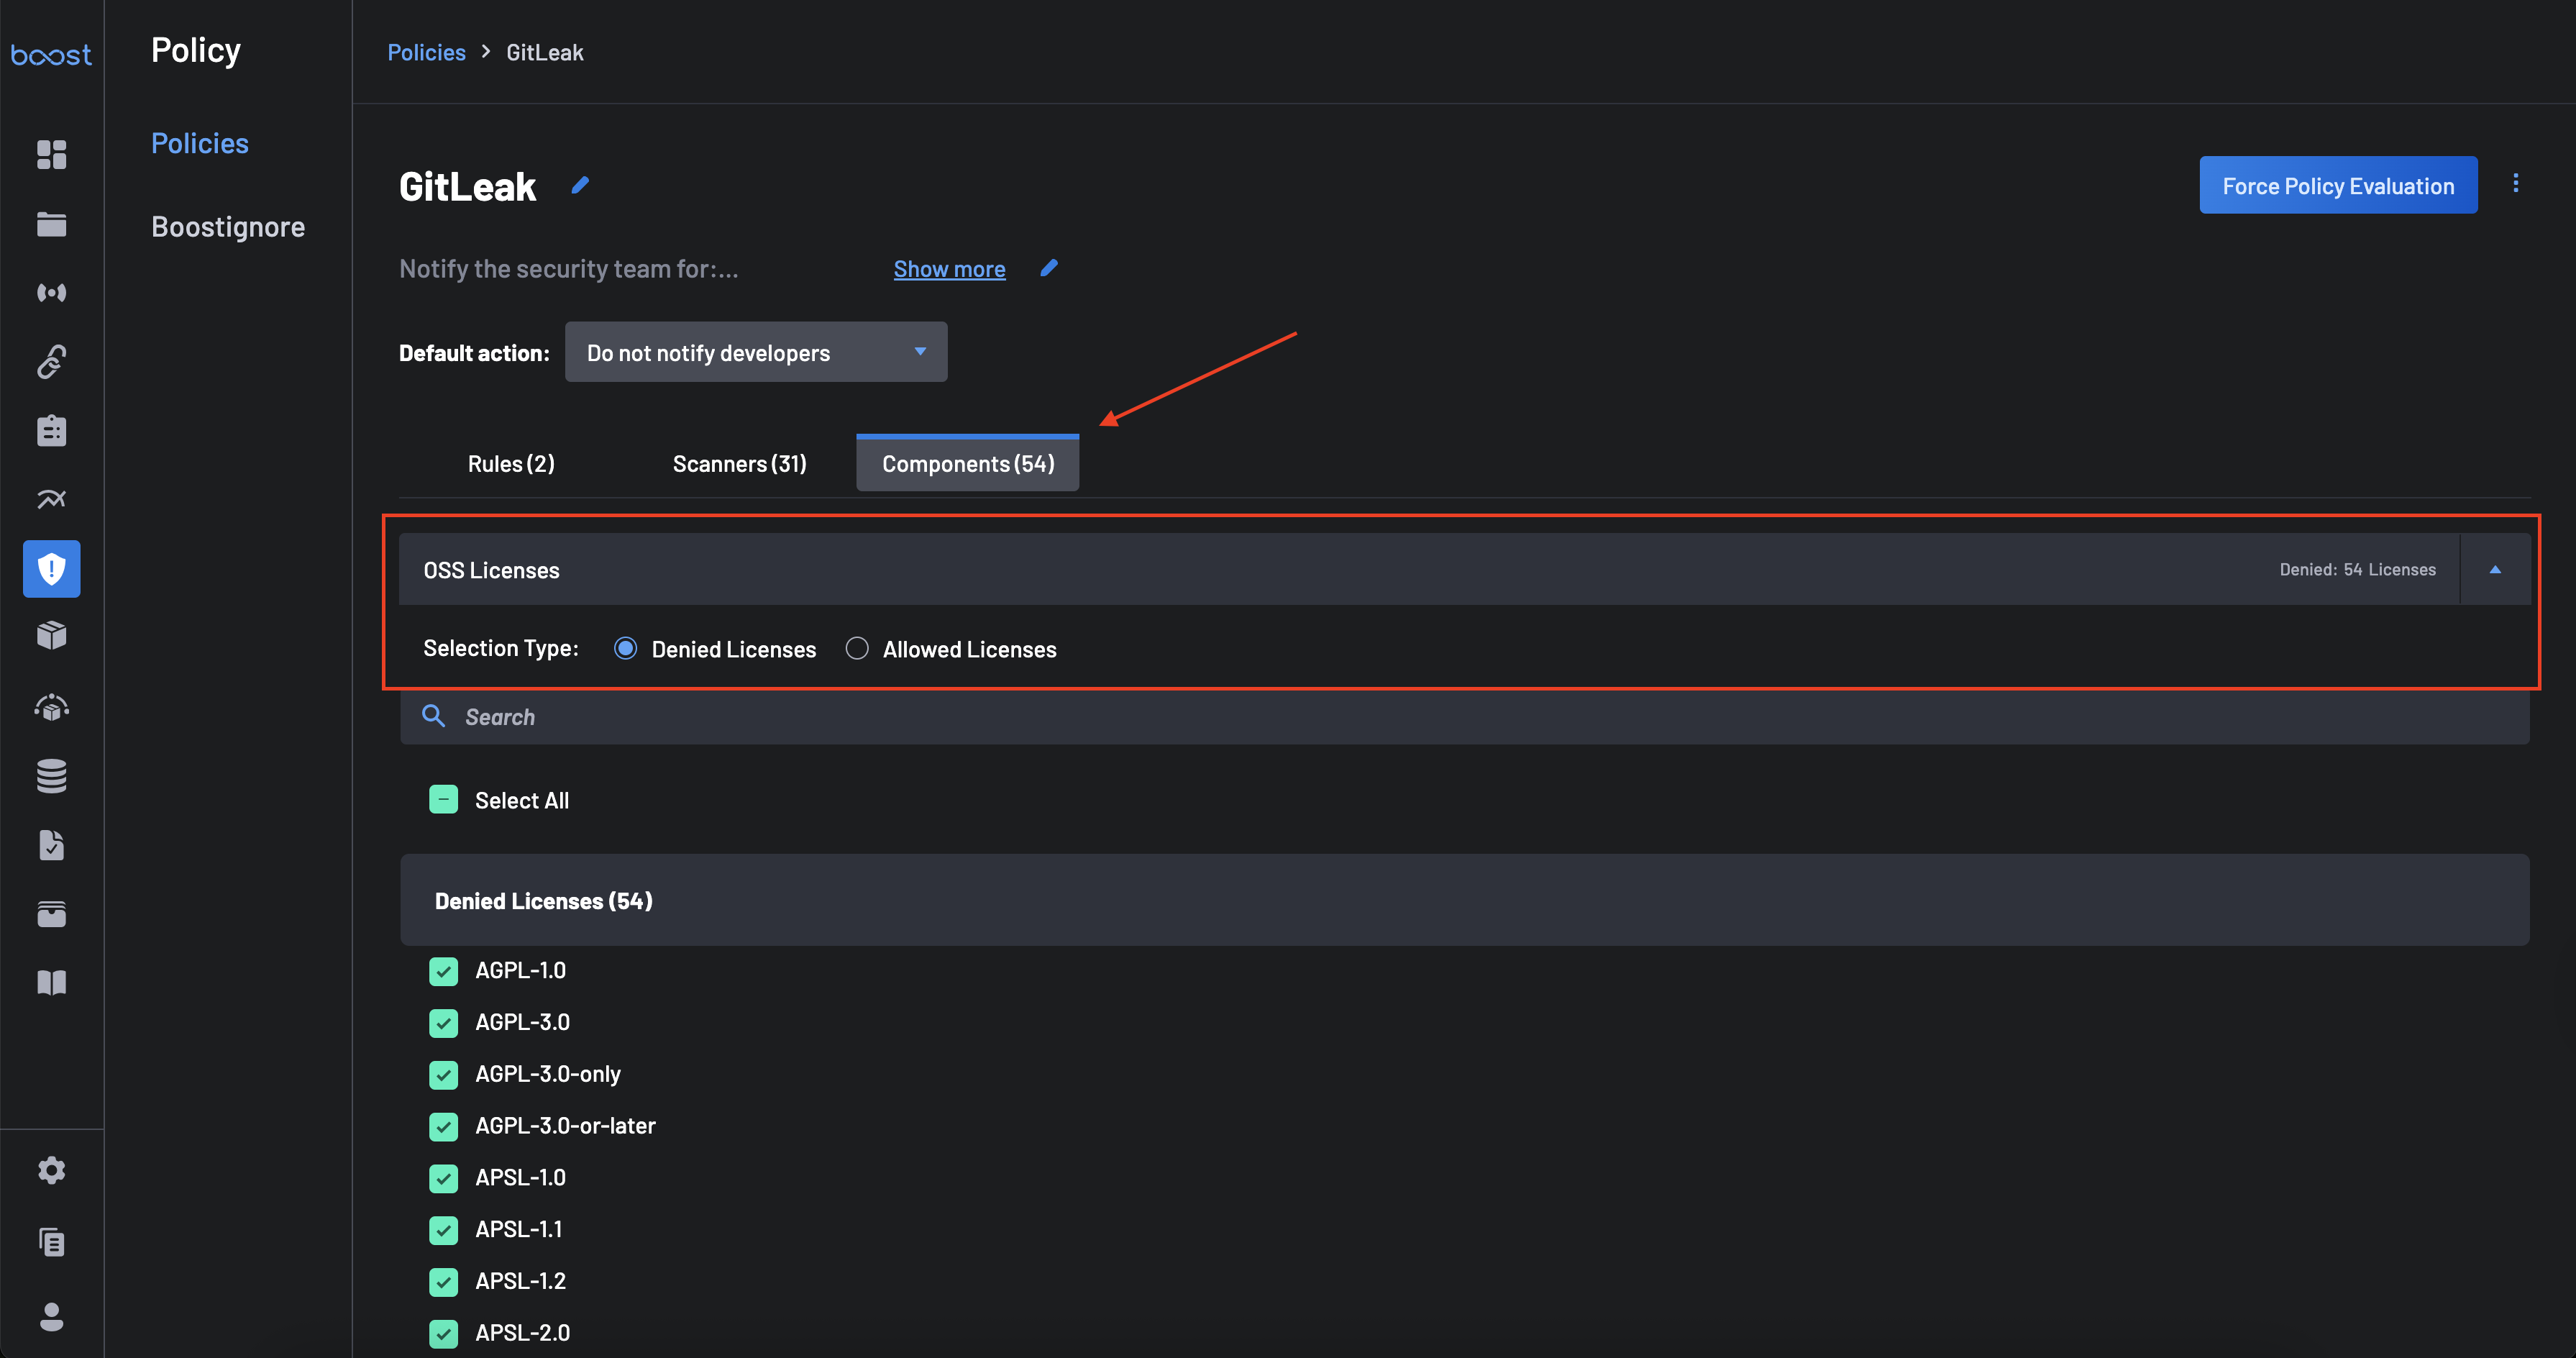This screenshot has height=1358, width=2576.
Task: Click the edit pencil next to GitLeak title
Action: (580, 185)
